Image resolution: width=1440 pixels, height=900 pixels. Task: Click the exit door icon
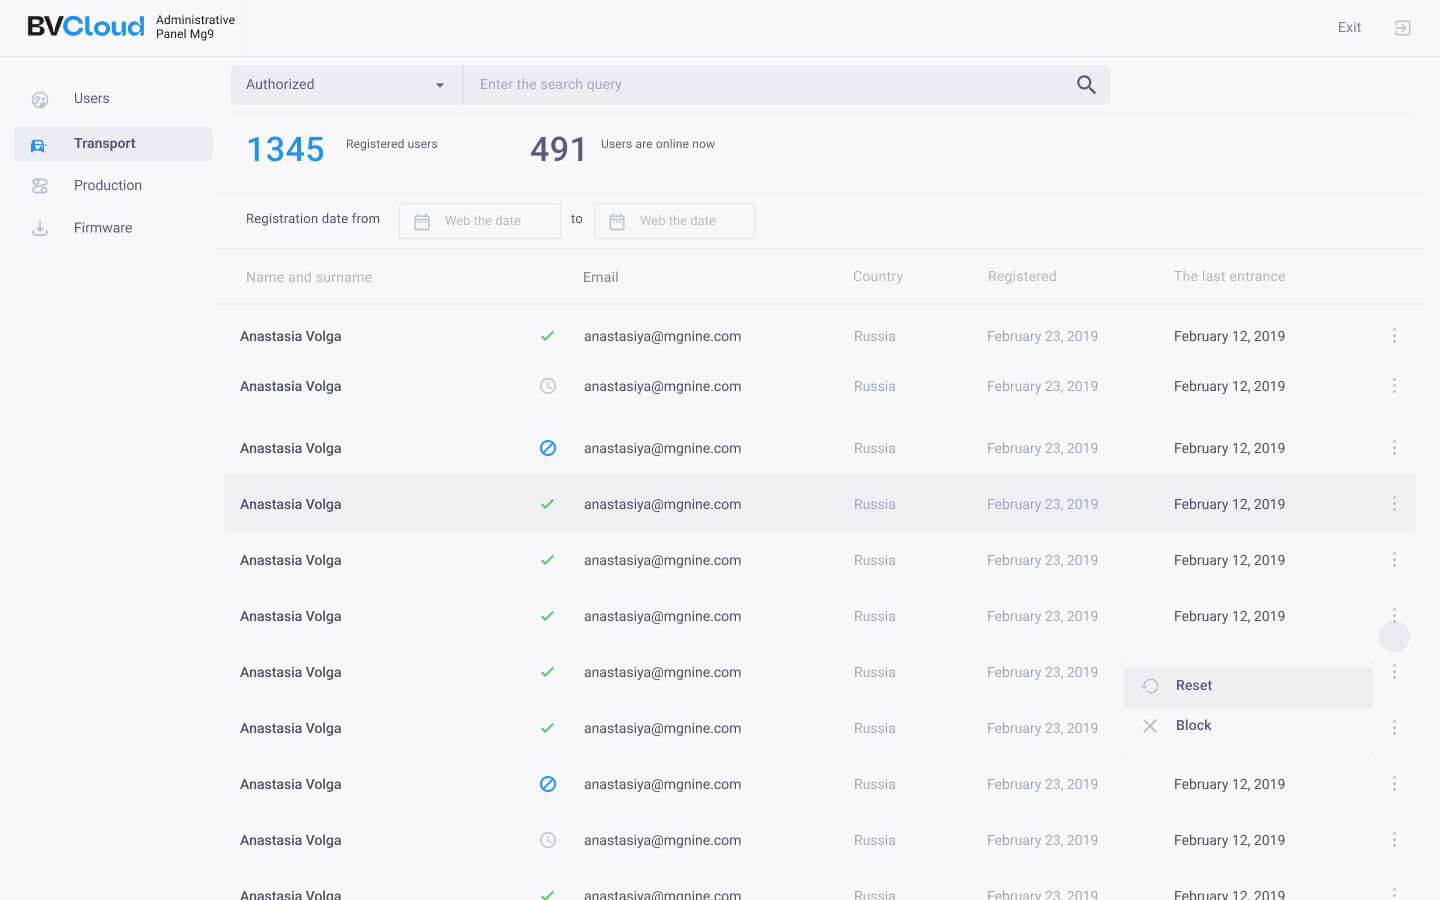(1403, 28)
